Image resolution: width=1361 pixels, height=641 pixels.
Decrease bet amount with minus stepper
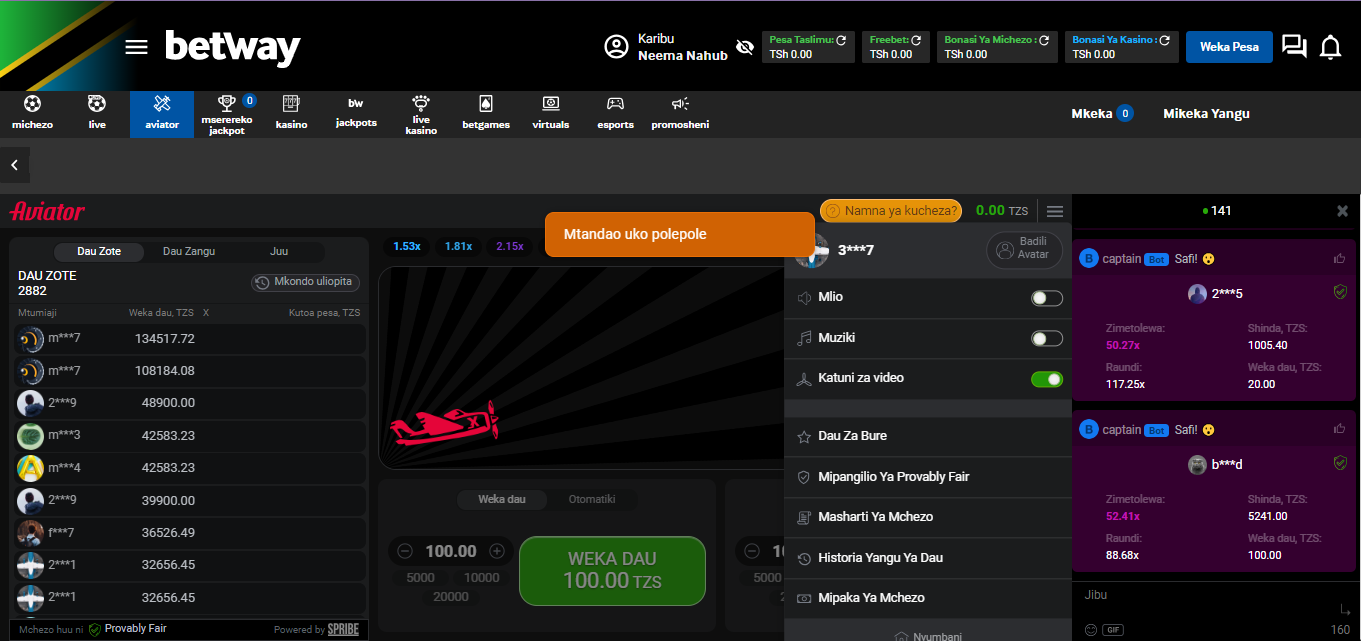pyautogui.click(x=405, y=551)
